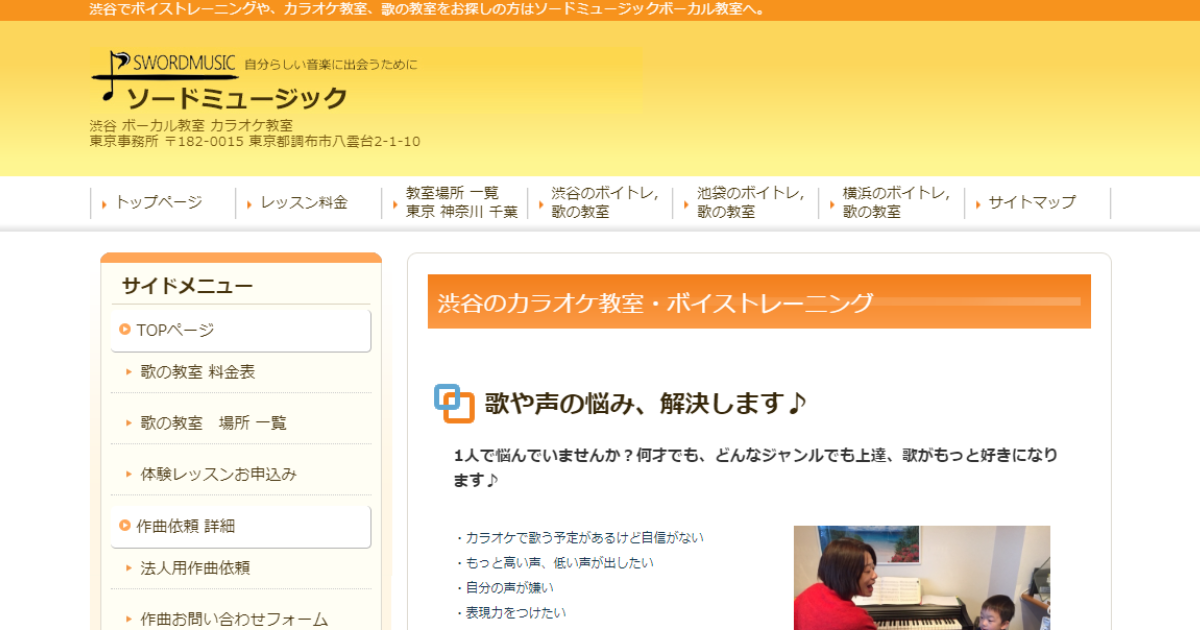Open 歌の教室 料金表 side menu link

(x=197, y=372)
